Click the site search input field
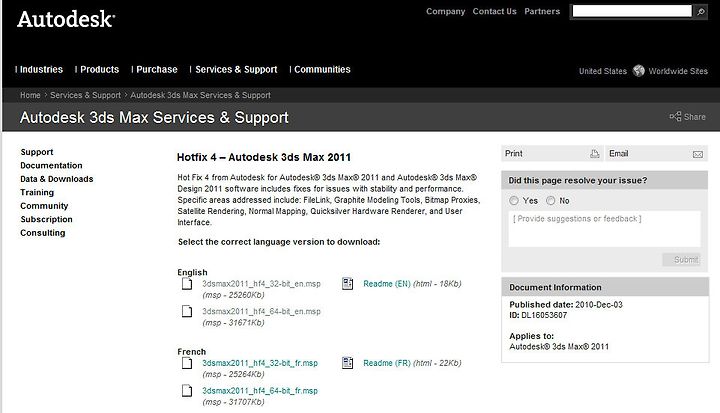Viewport: 720px width, 413px height. tap(632, 11)
